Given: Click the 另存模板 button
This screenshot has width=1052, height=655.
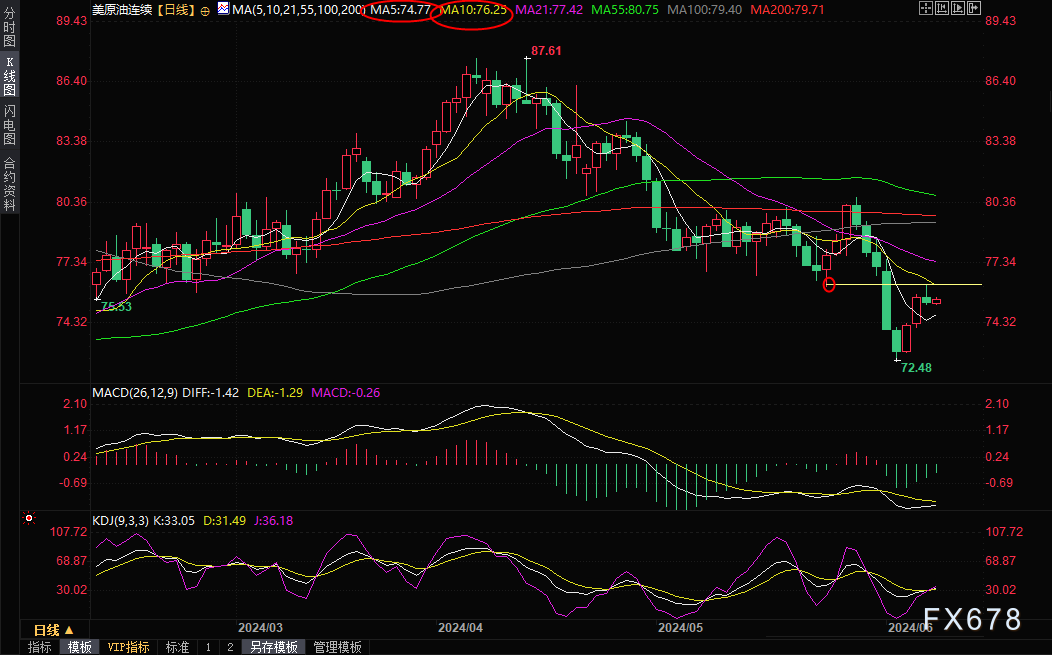Looking at the screenshot, I should click(274, 647).
